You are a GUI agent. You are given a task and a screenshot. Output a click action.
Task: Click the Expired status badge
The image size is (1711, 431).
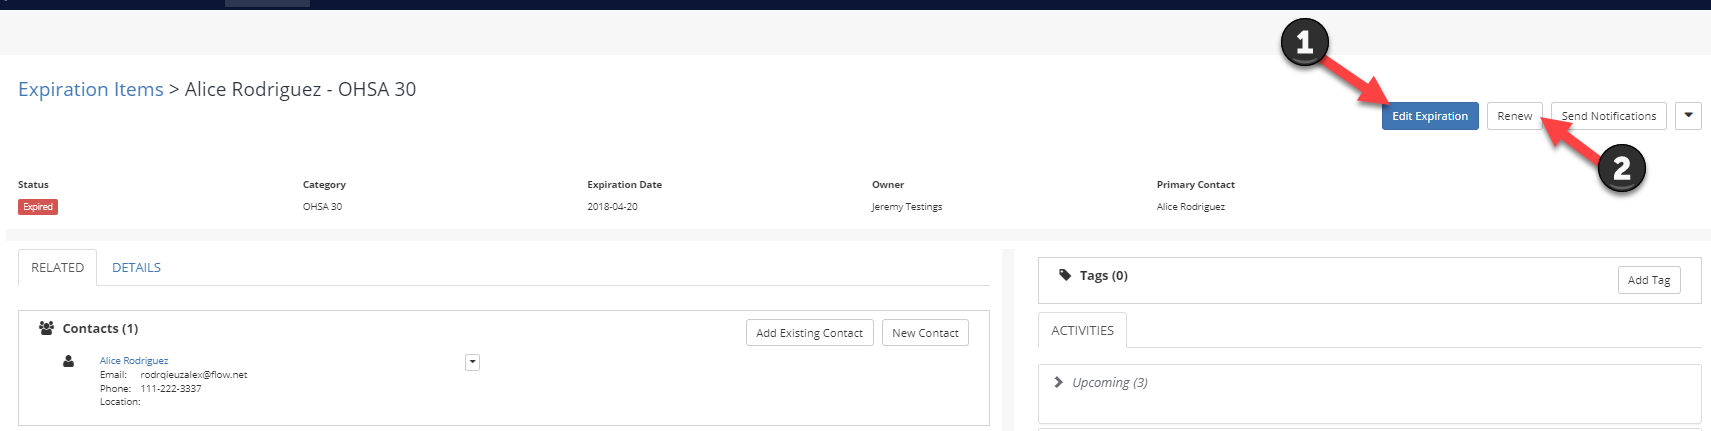(38, 207)
